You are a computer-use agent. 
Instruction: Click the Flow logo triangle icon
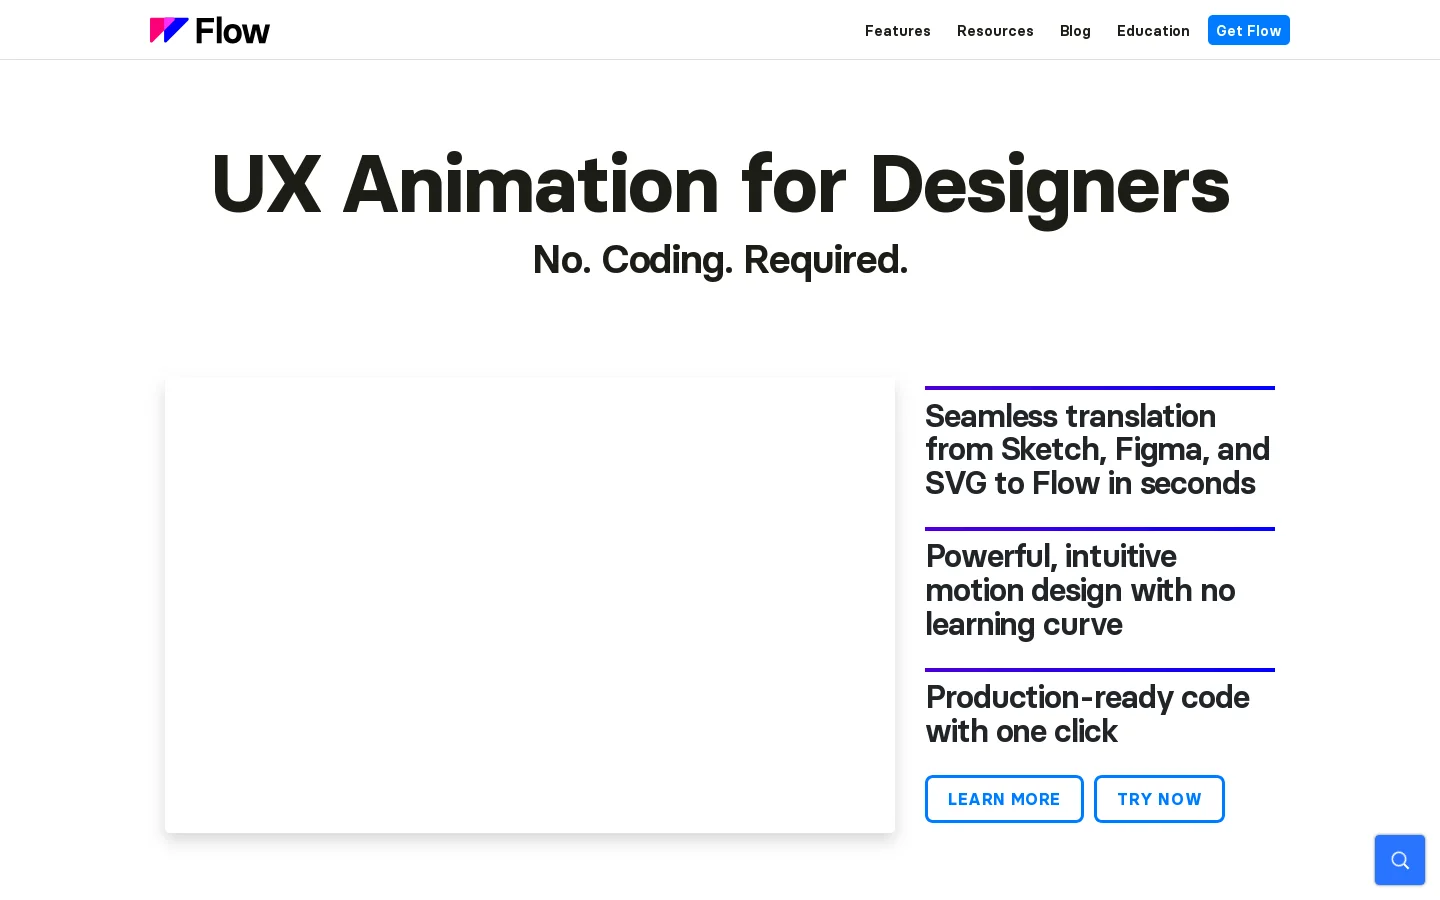pyautogui.click(x=169, y=30)
